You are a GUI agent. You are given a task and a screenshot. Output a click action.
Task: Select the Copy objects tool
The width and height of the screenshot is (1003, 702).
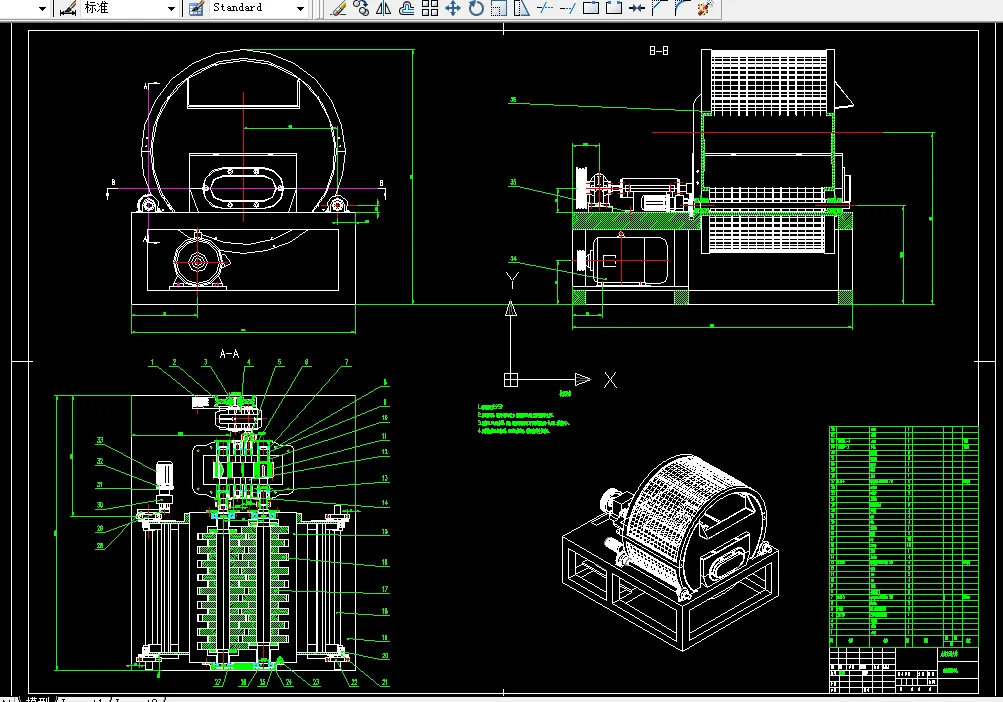click(x=361, y=8)
